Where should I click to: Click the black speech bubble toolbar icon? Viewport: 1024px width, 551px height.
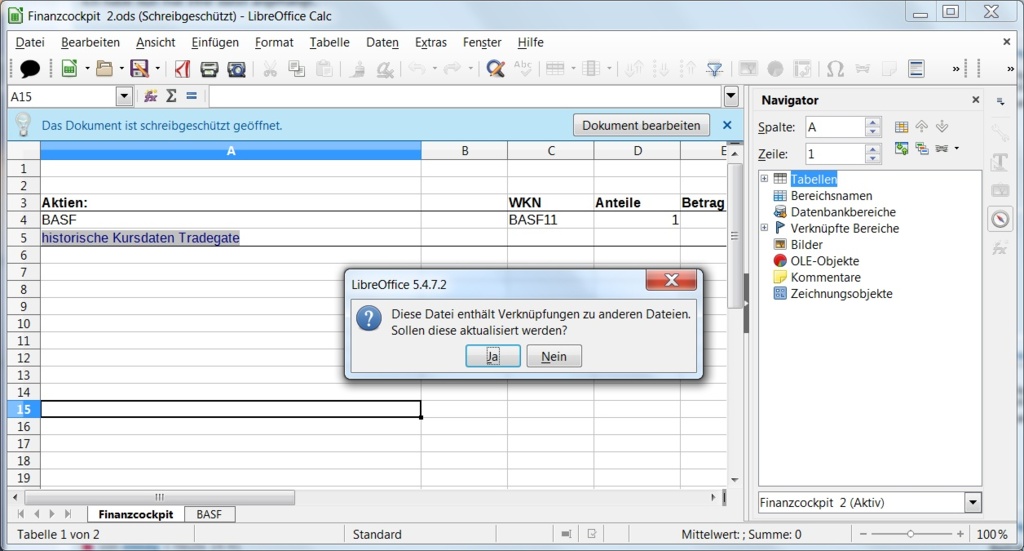30,68
